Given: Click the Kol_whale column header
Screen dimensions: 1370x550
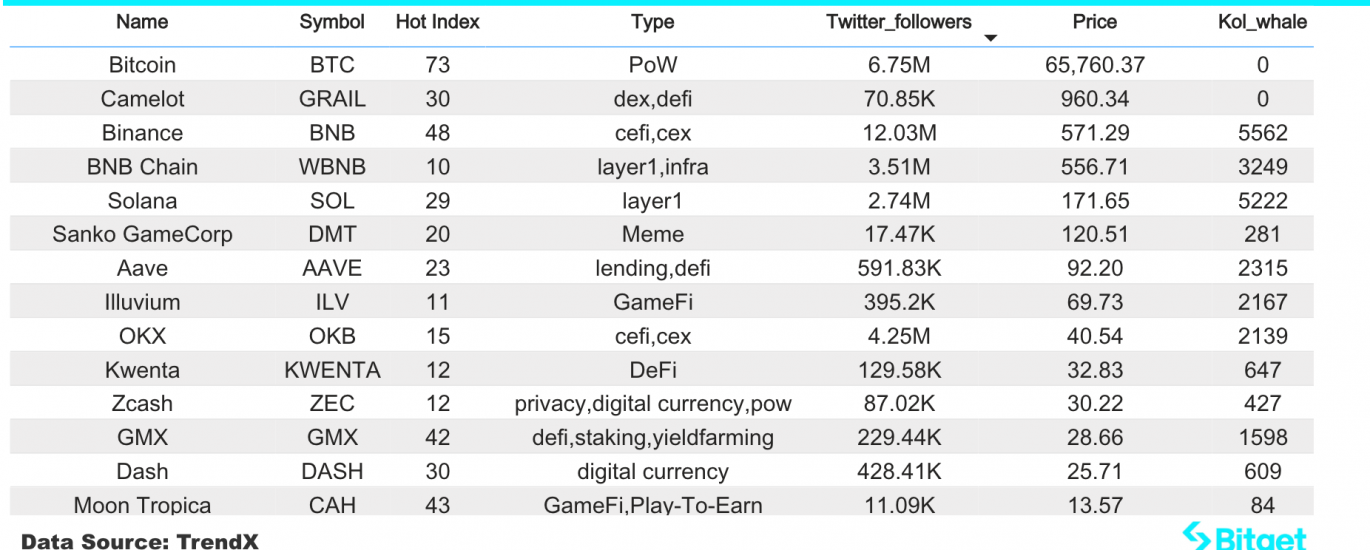Looking at the screenshot, I should point(1262,21).
